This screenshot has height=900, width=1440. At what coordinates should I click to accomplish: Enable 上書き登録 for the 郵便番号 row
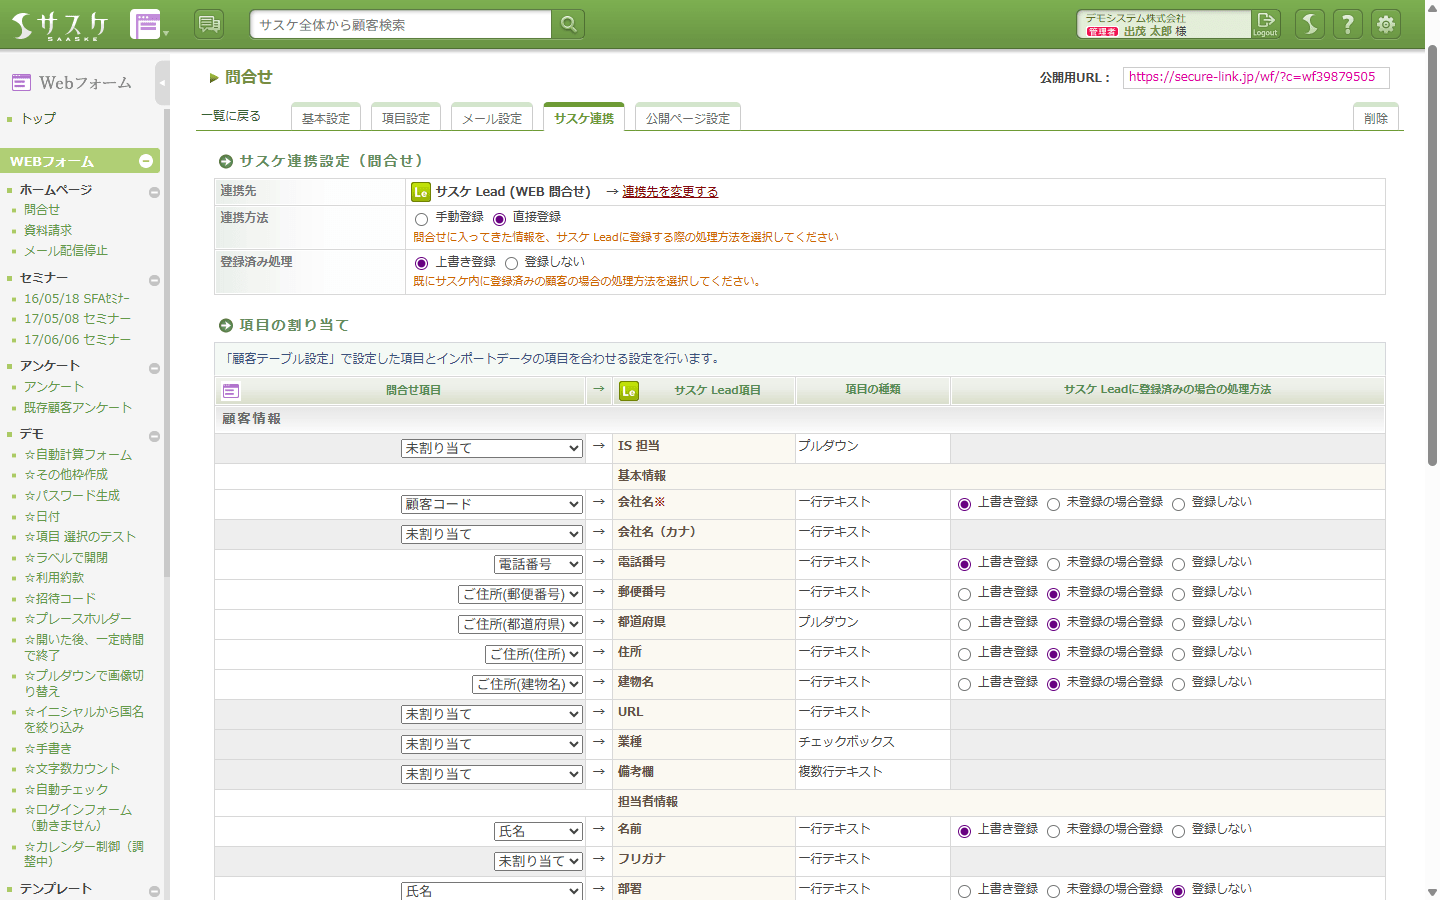click(x=964, y=593)
